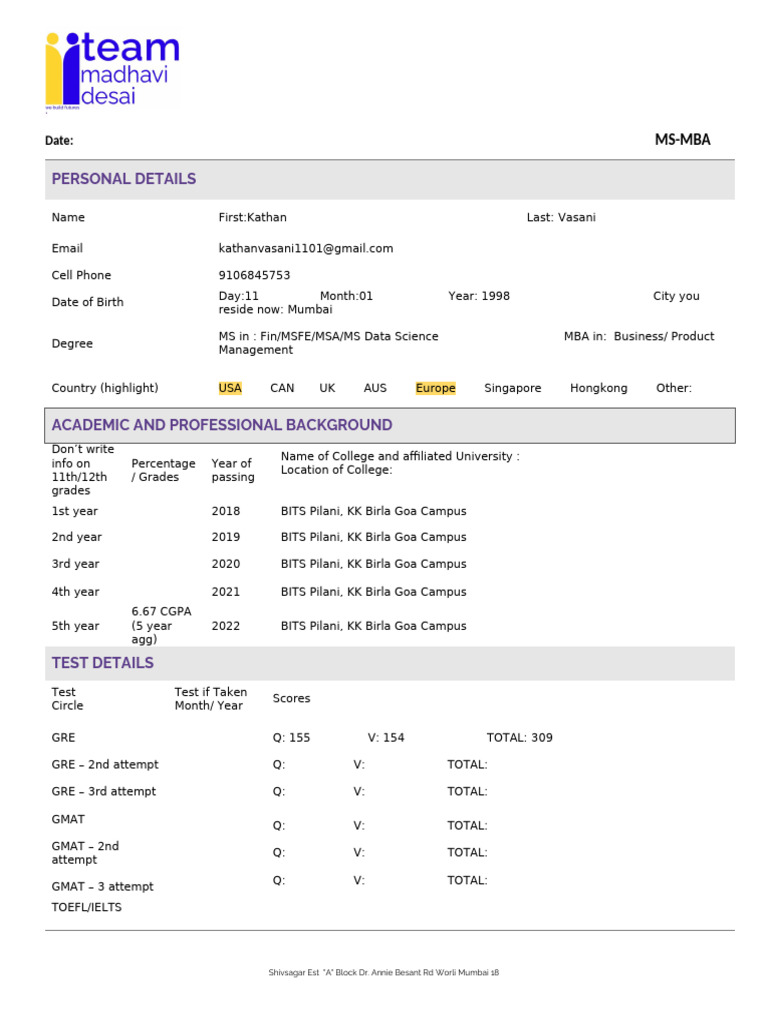Click 'Percentage / Grades' column header
Image resolution: width=768 pixels, height=1024 pixels.
tap(163, 470)
